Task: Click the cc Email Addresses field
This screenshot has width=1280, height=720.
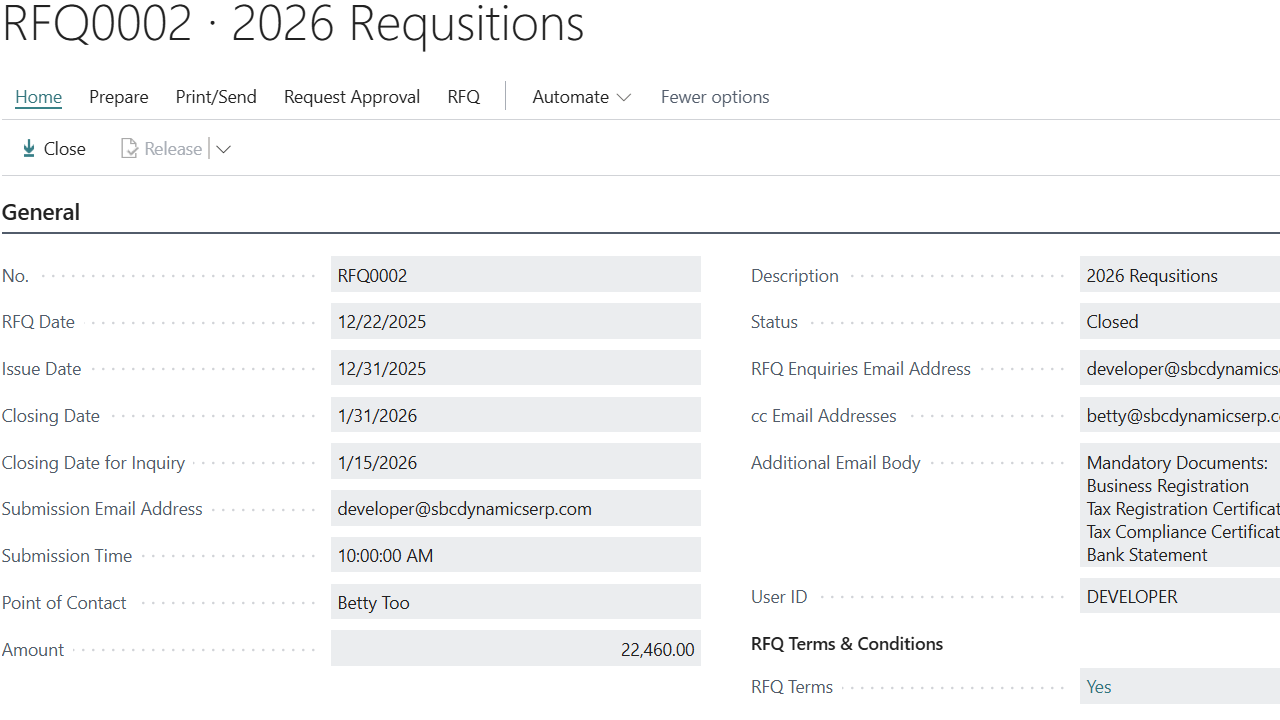Action: click(1180, 414)
